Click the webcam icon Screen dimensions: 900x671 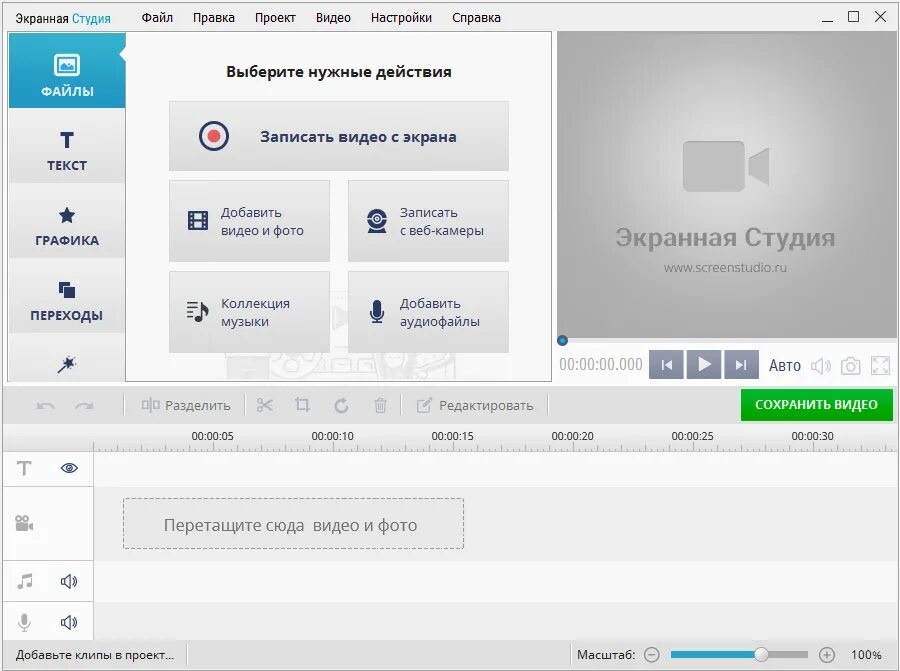point(377,221)
